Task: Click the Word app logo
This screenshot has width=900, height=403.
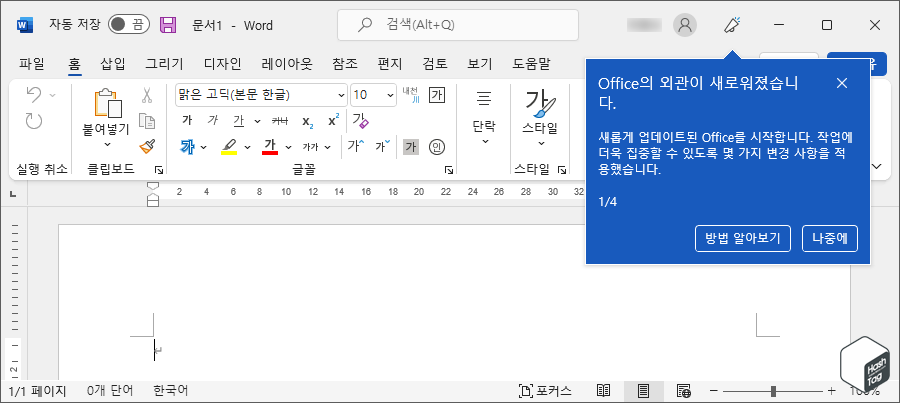Action: pyautogui.click(x=25, y=25)
